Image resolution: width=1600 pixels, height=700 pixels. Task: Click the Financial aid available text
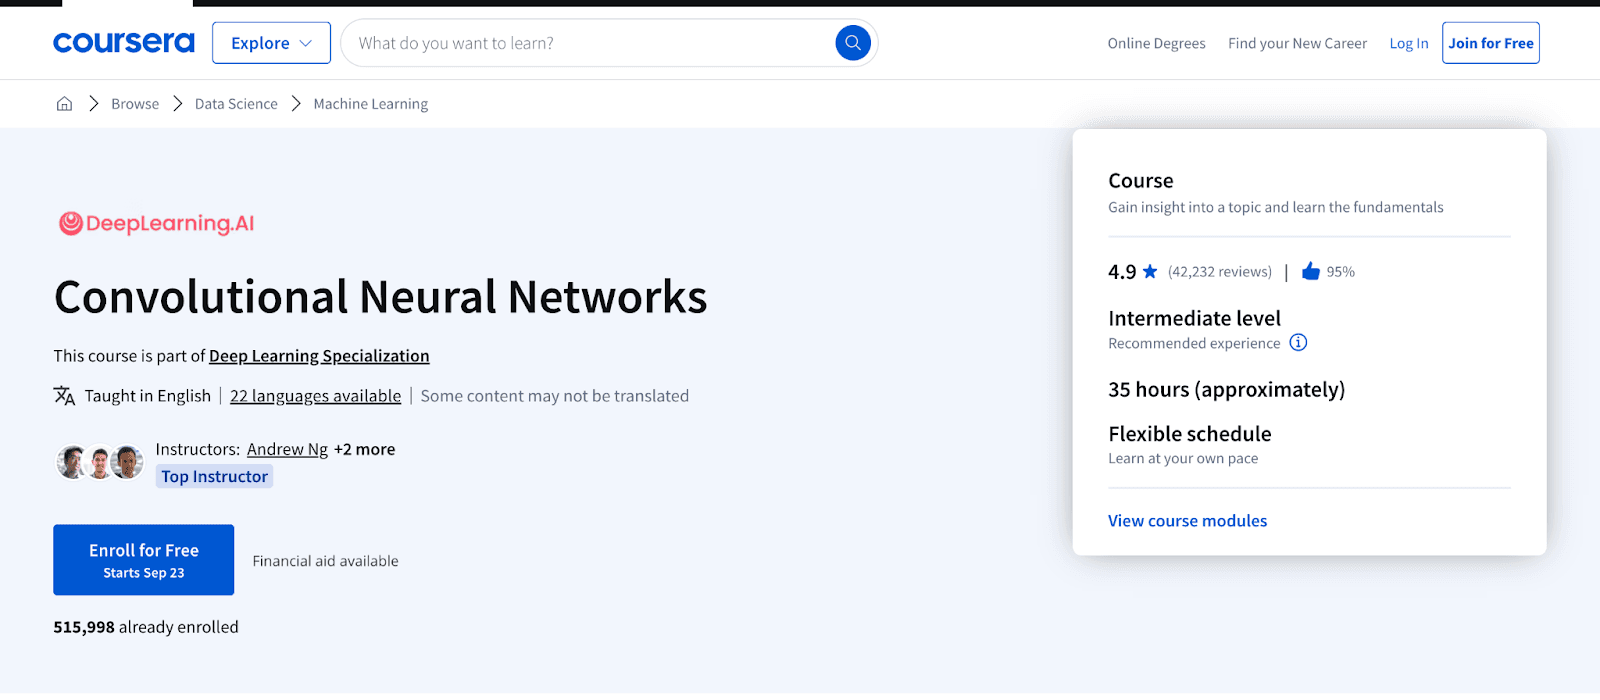(325, 561)
